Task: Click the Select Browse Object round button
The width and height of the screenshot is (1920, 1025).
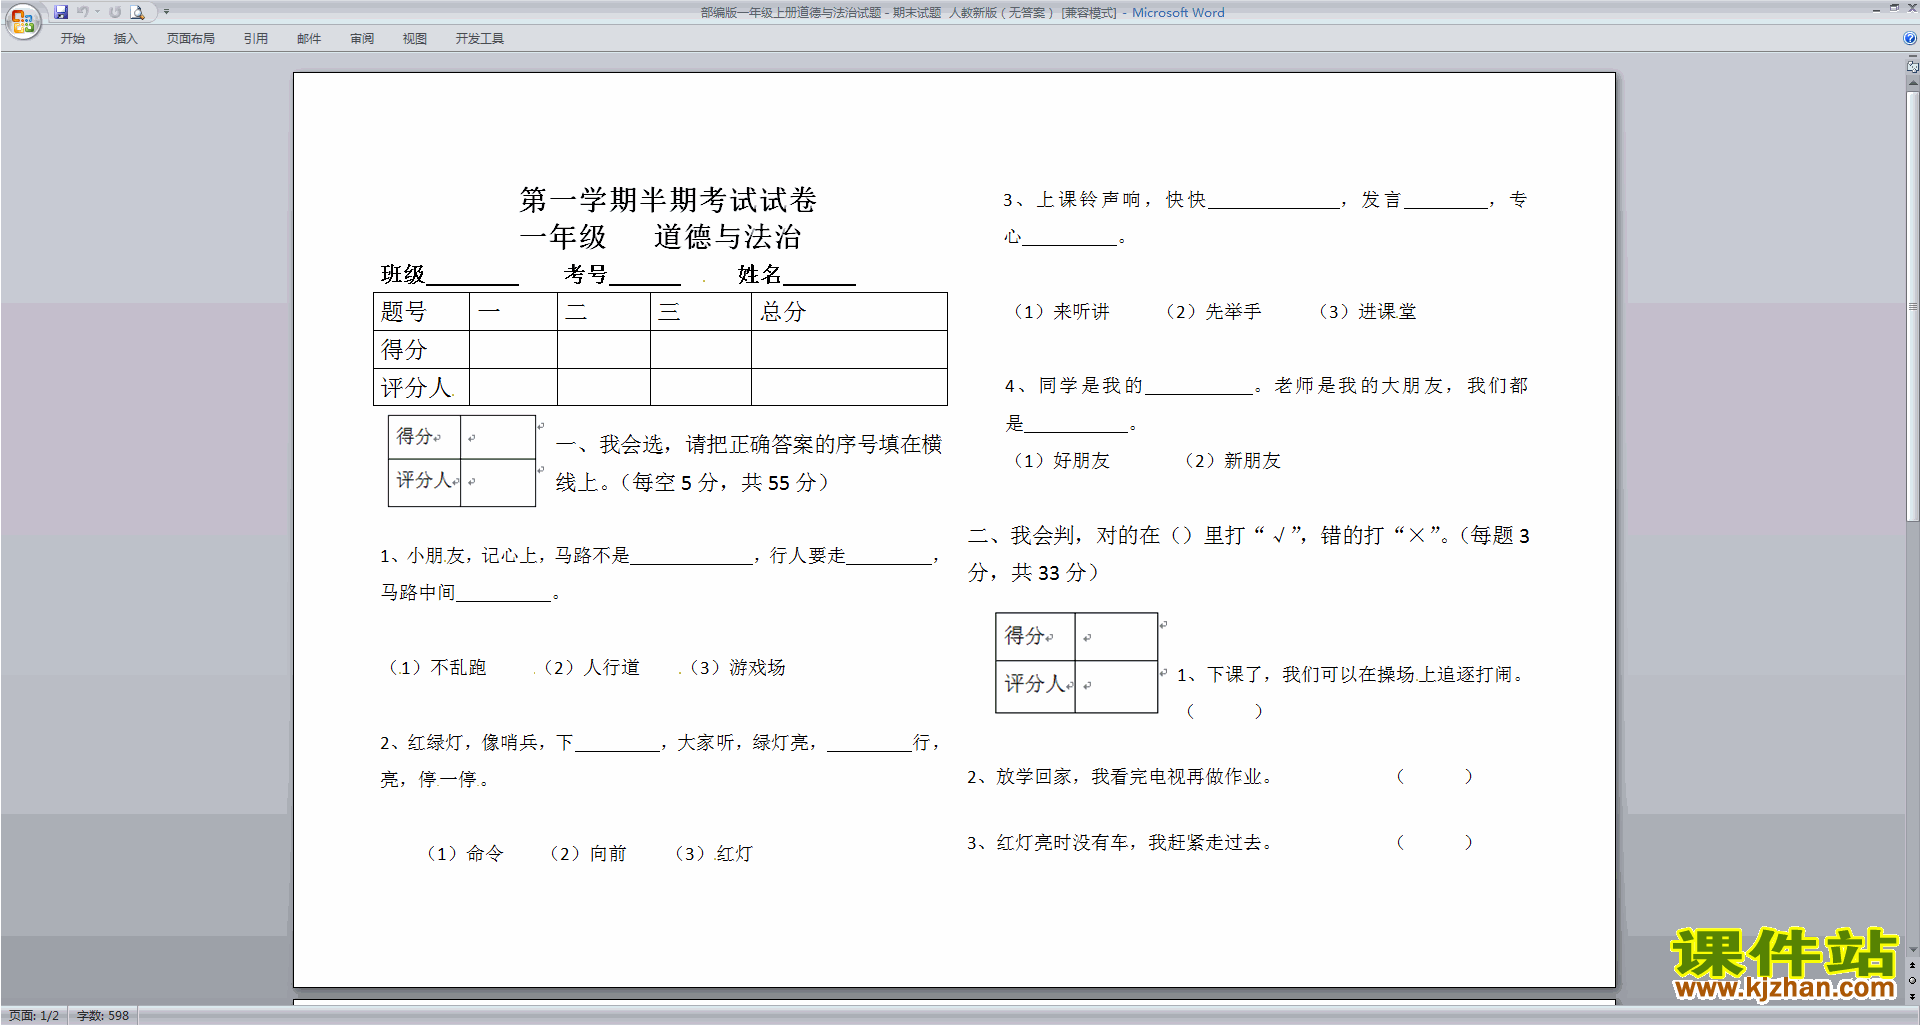Action: click(1912, 981)
